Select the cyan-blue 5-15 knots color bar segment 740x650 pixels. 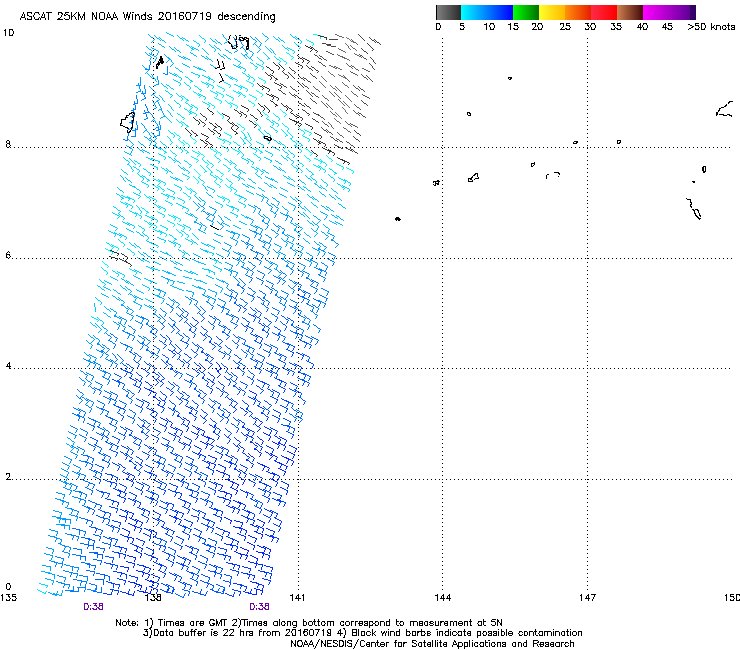tap(487, 12)
